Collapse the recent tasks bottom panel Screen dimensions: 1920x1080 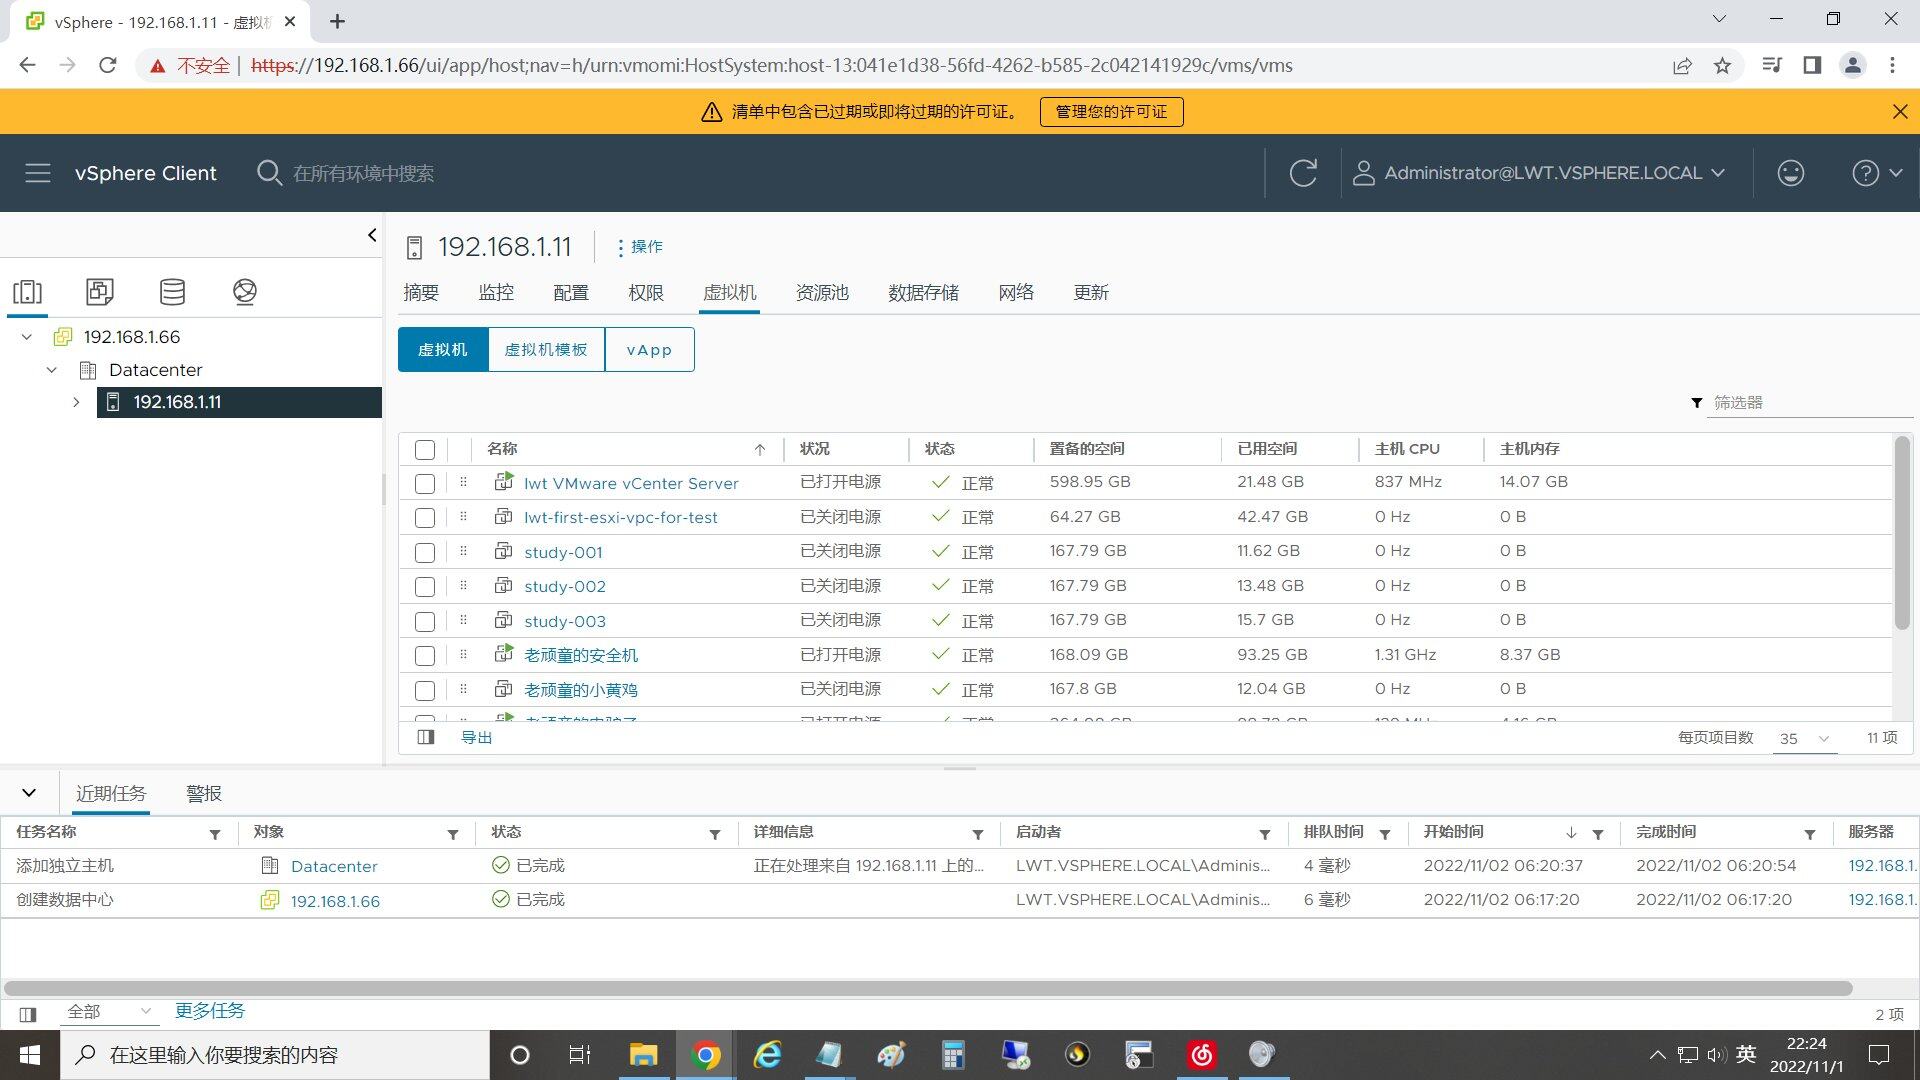click(x=29, y=793)
